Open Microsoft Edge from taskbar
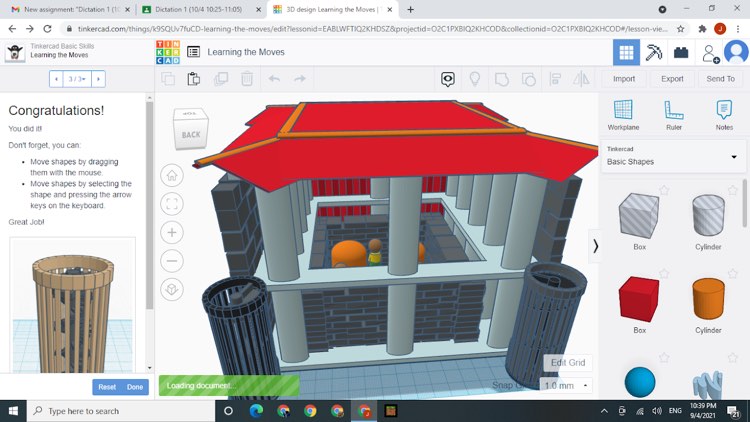This screenshot has width=750, height=422. tap(256, 411)
